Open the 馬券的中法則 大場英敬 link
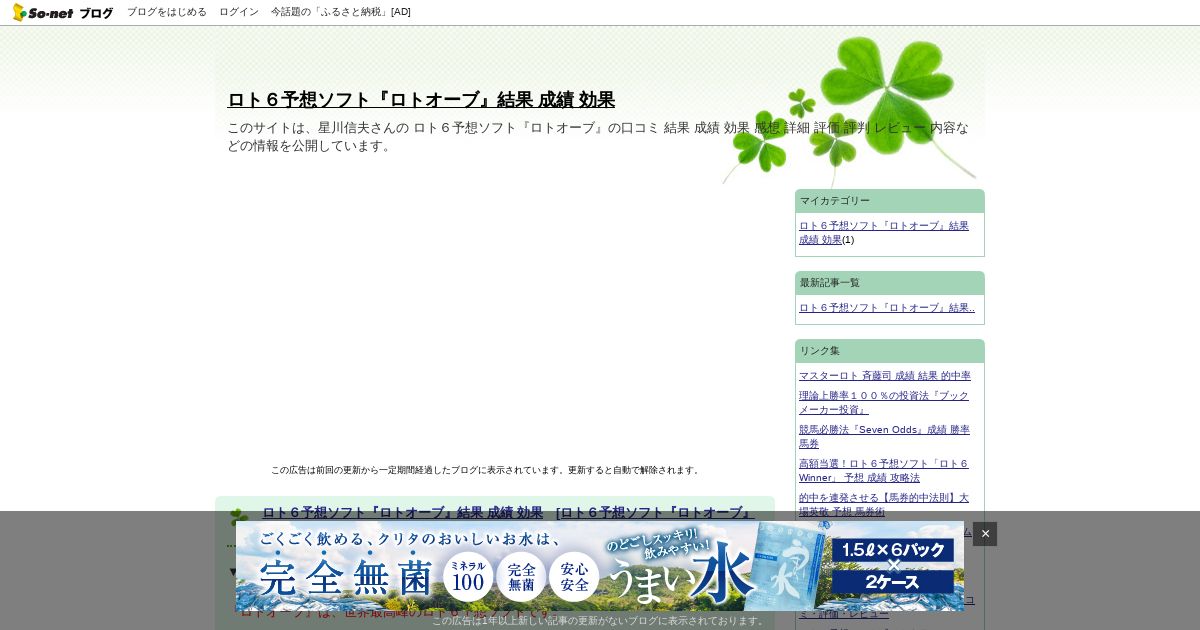 (x=884, y=504)
